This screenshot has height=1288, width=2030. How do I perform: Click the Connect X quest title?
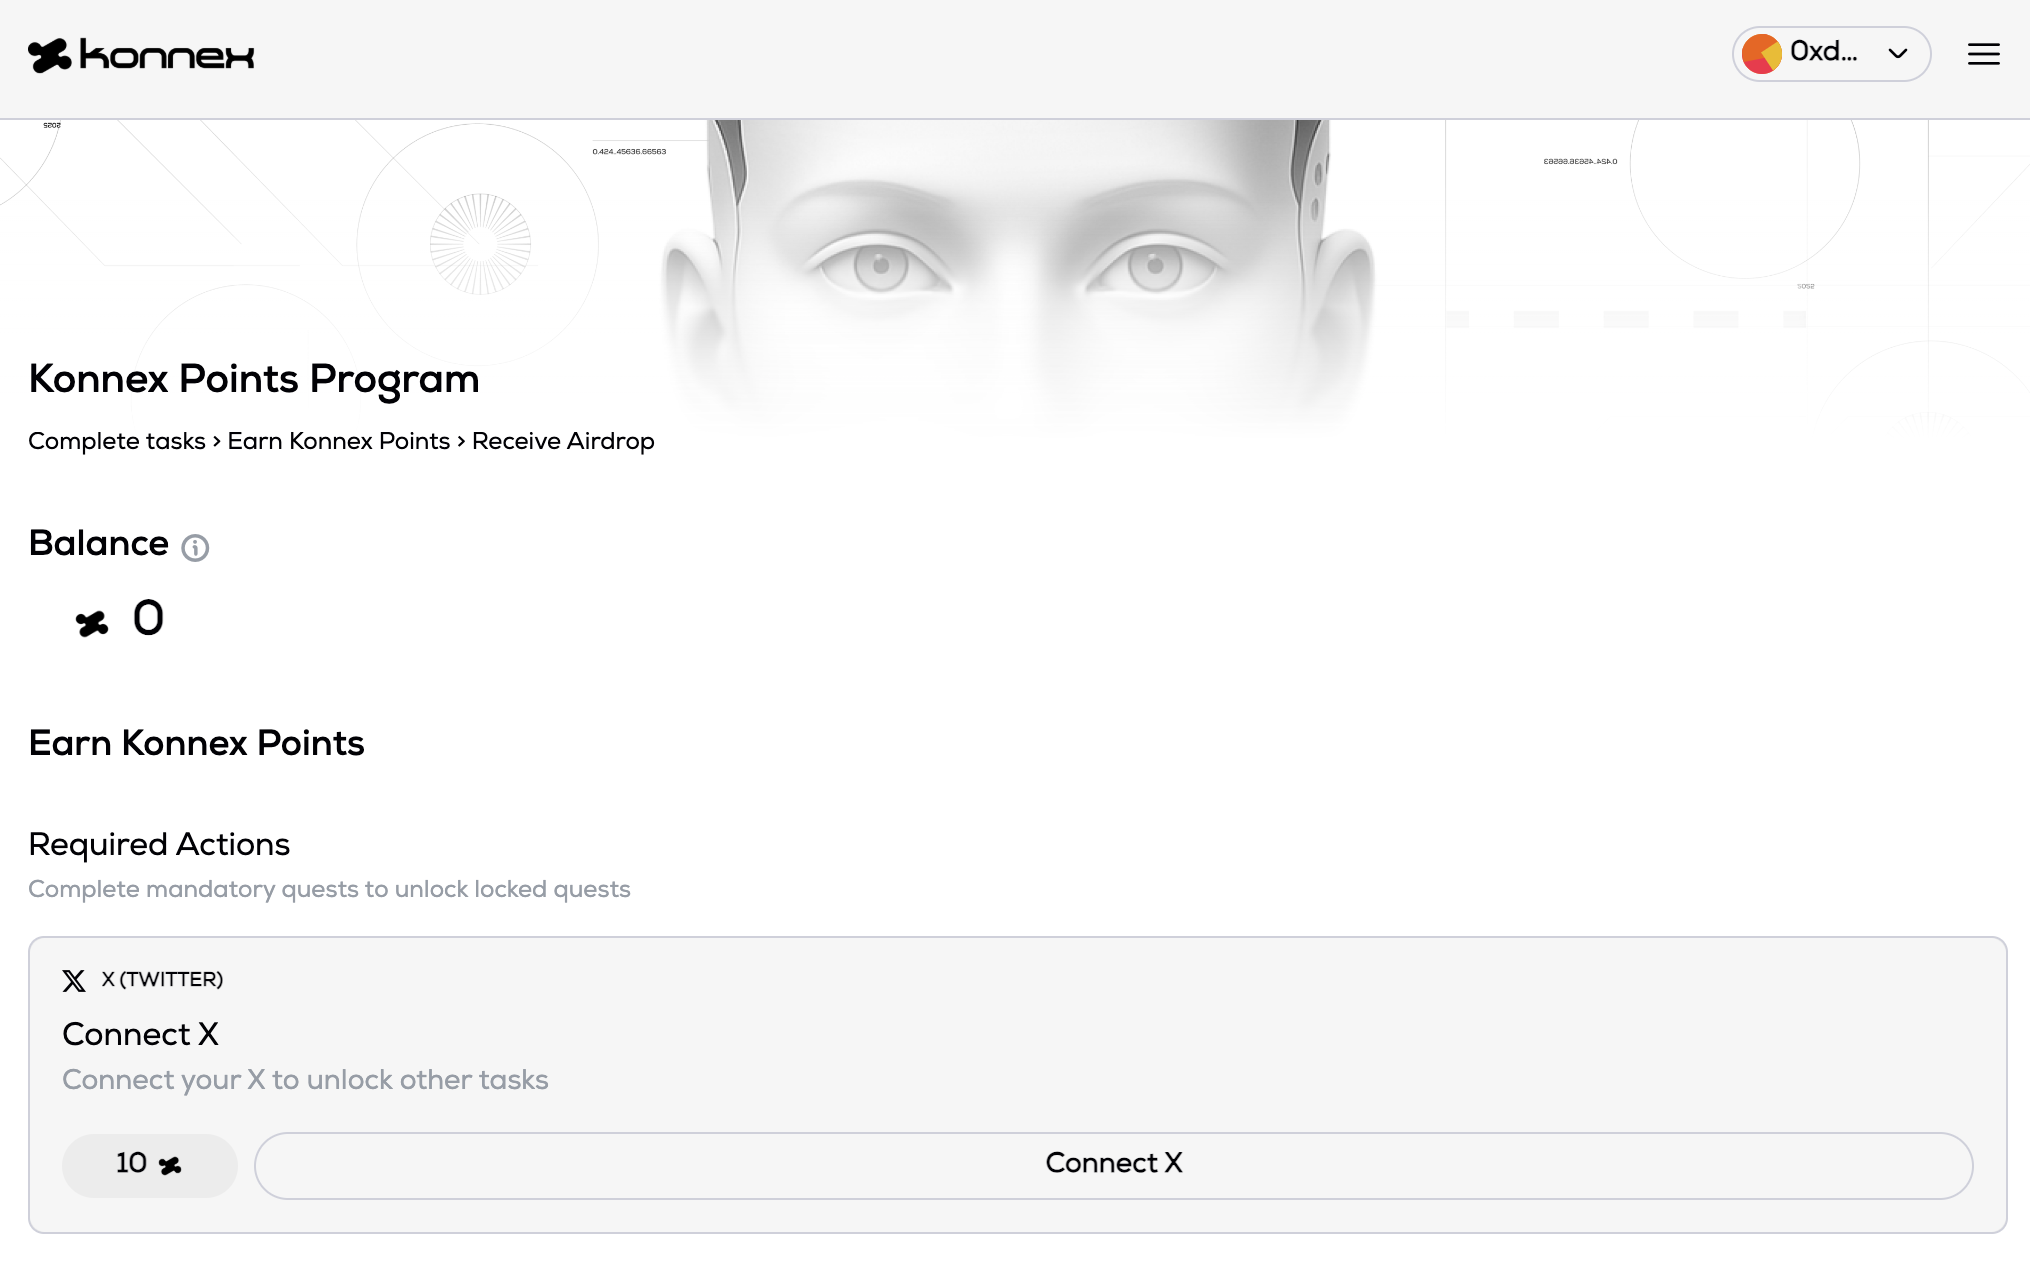(x=140, y=1034)
